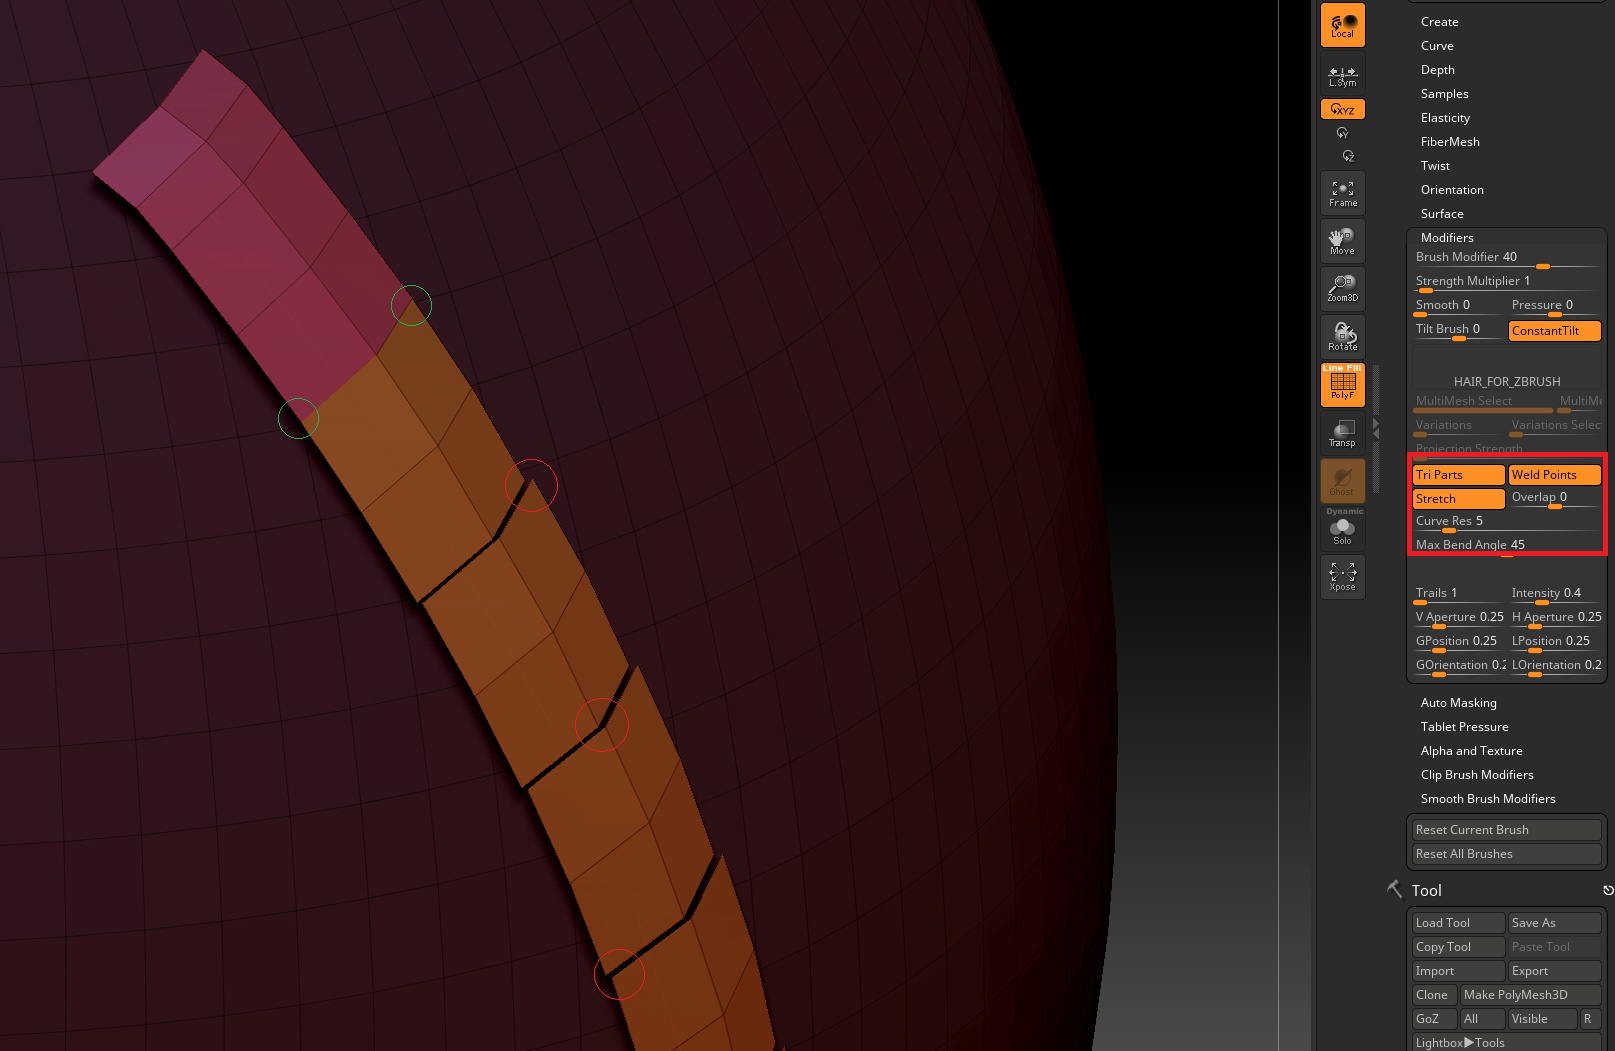Expand the Auto Masking section
The width and height of the screenshot is (1615, 1051).
(1458, 702)
